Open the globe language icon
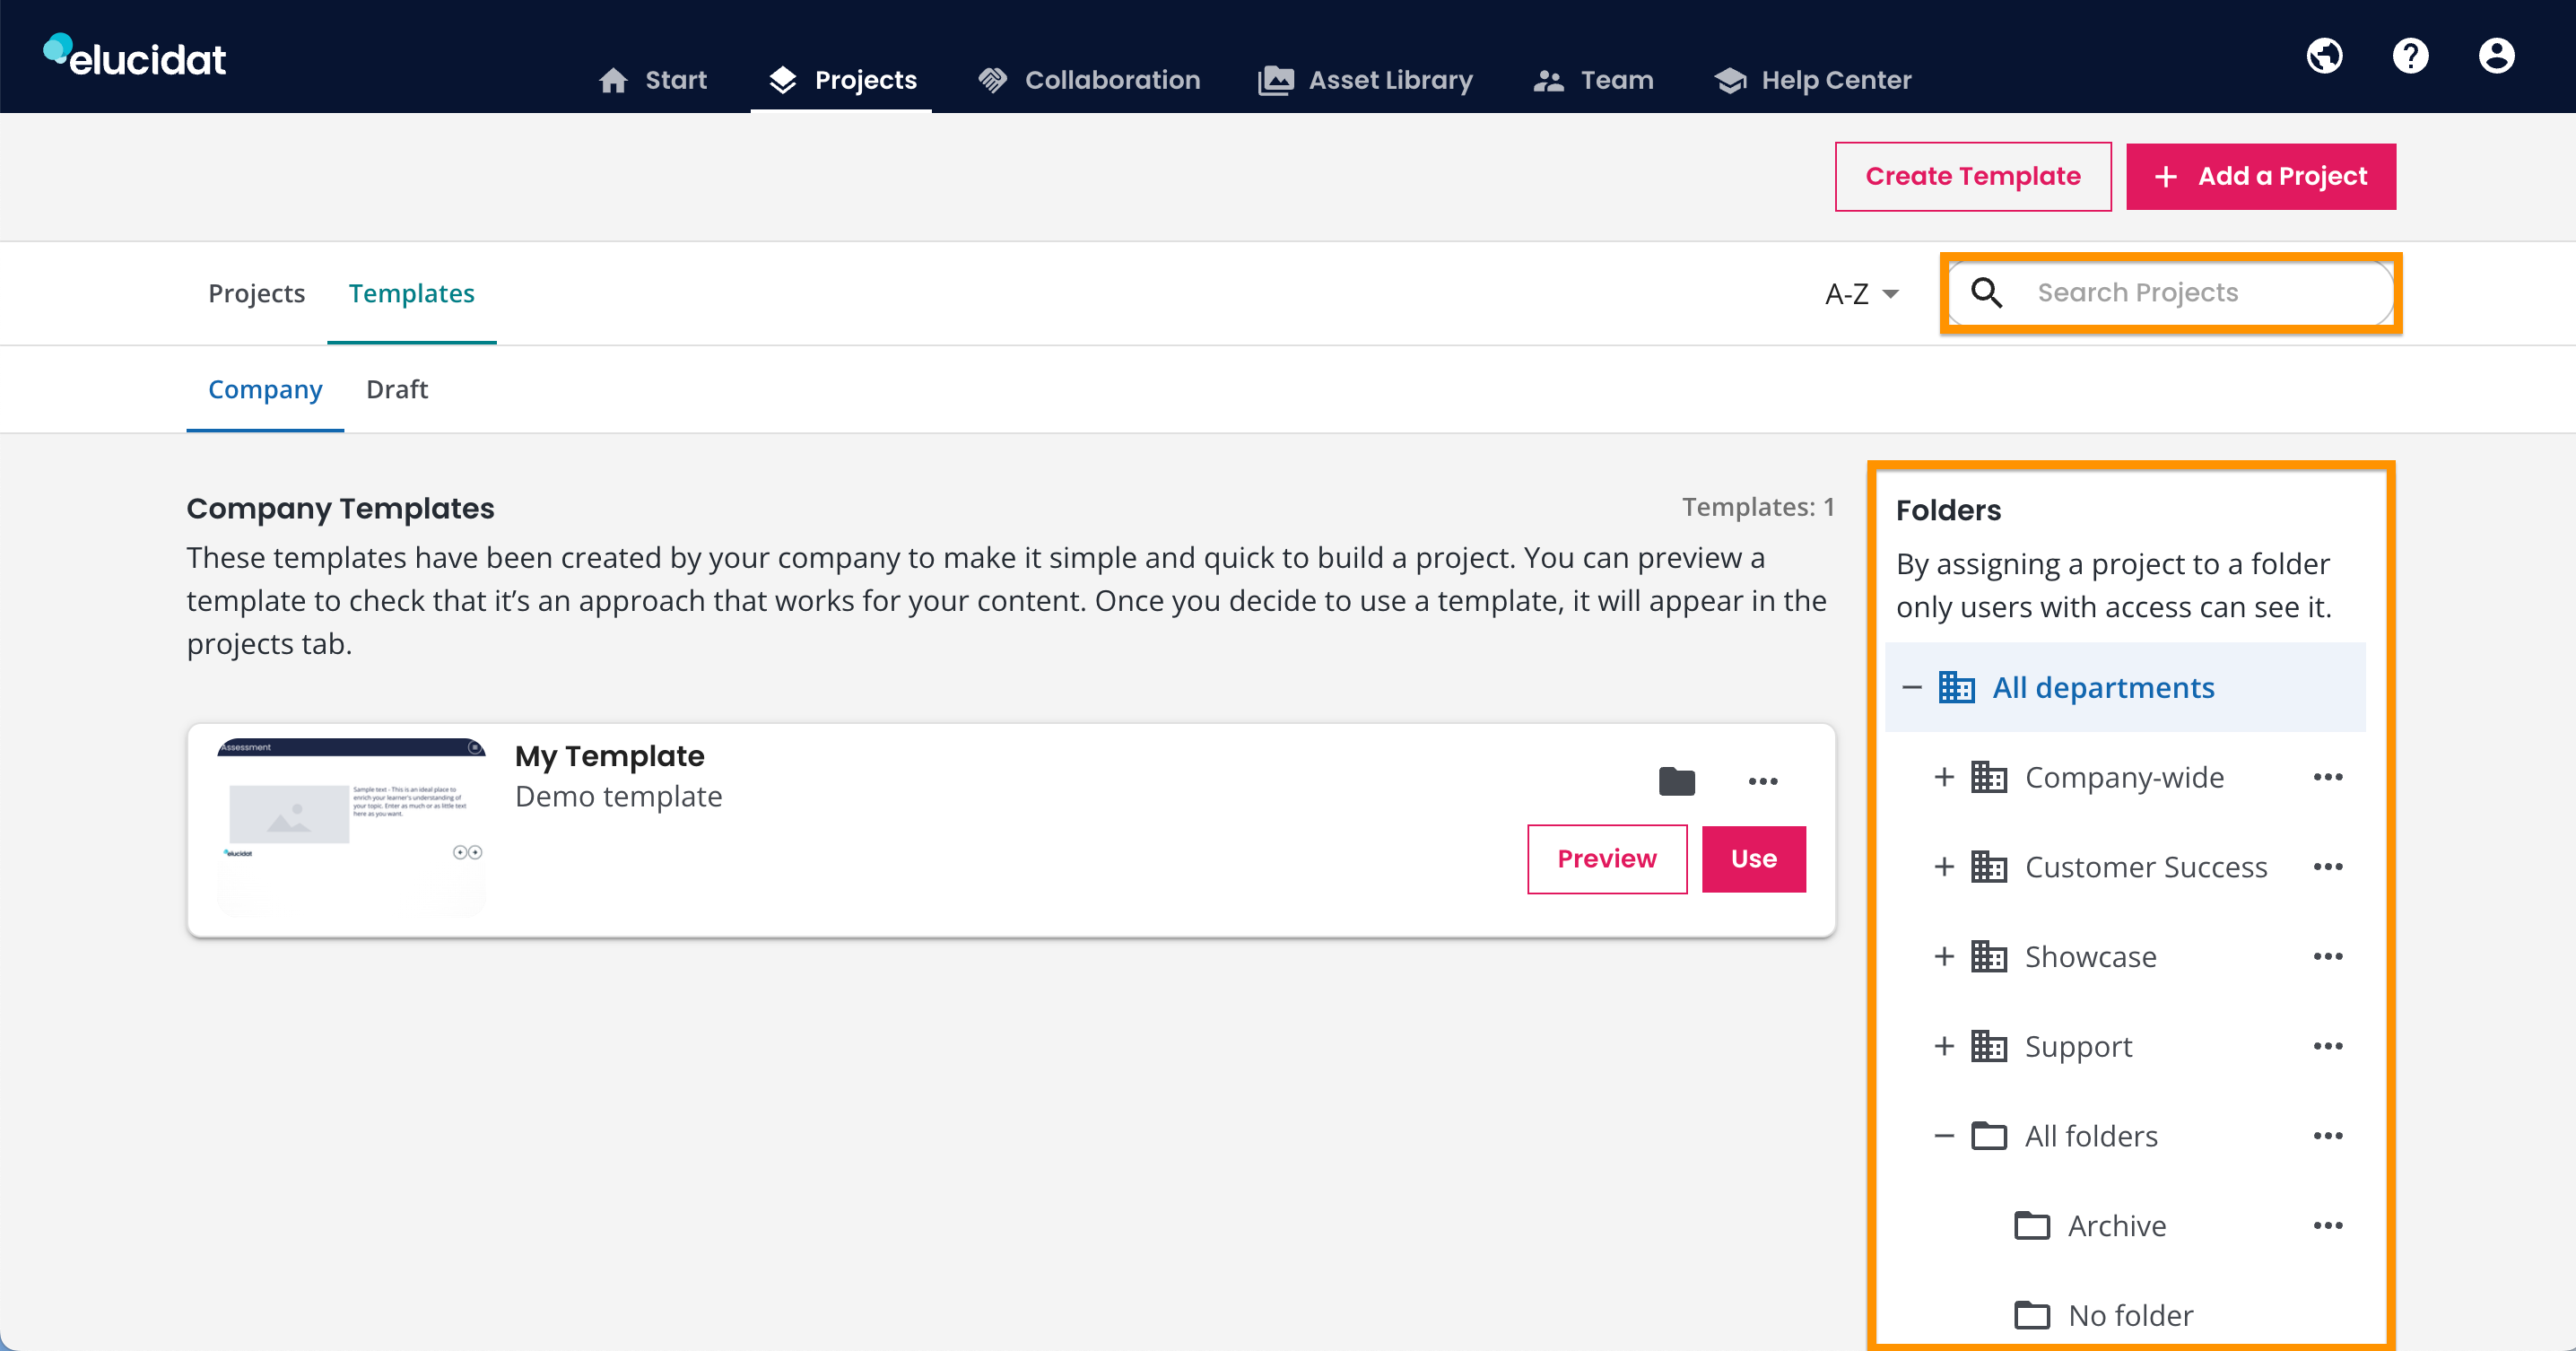The height and width of the screenshot is (1351, 2576). coord(2324,56)
